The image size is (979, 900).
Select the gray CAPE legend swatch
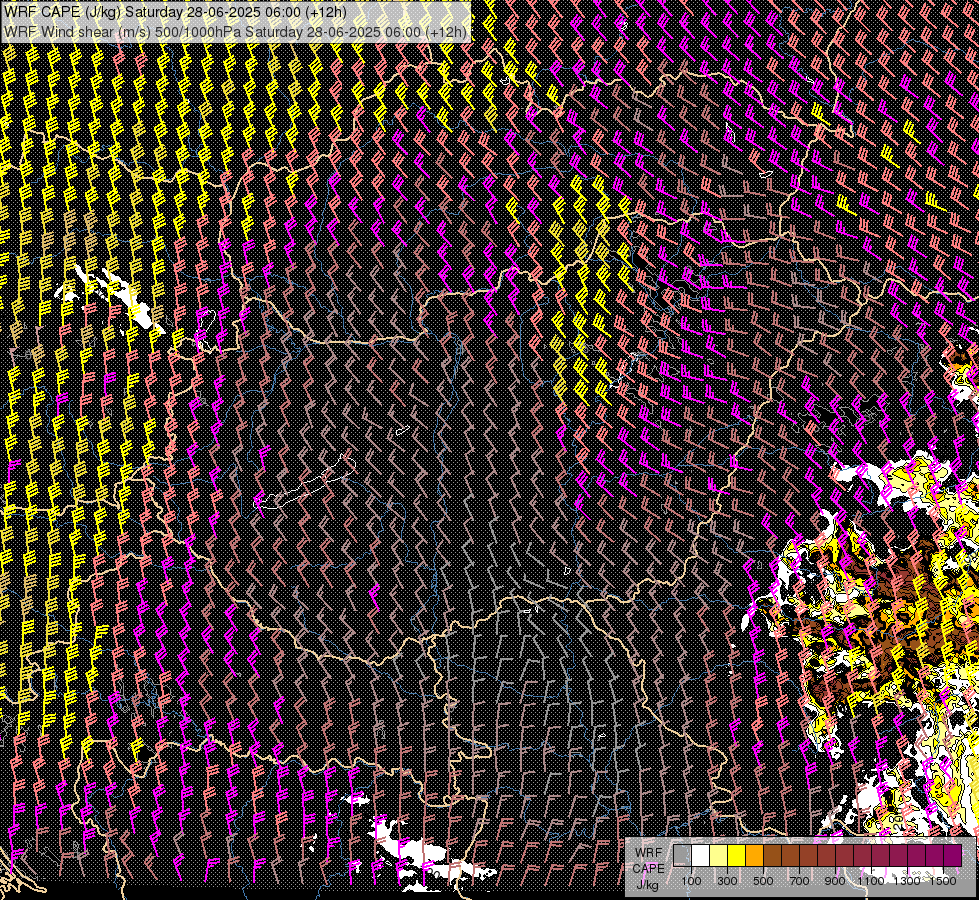[x=682, y=856]
